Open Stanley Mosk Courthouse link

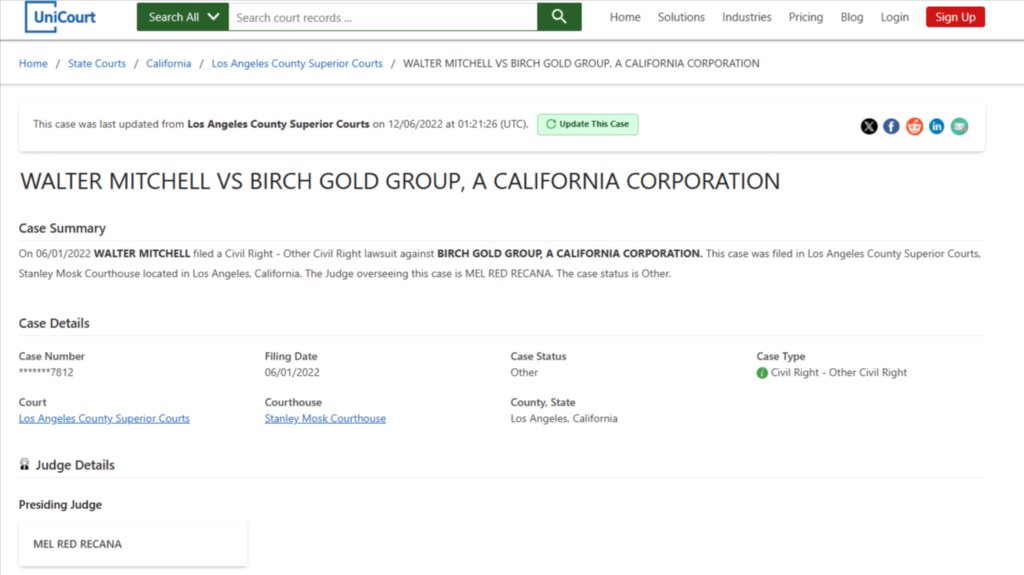tap(325, 418)
